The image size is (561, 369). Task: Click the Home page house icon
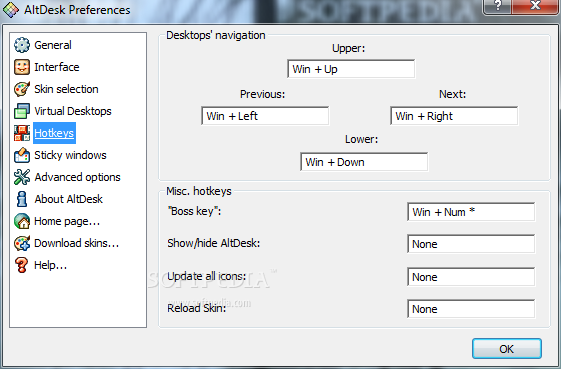tap(22, 221)
